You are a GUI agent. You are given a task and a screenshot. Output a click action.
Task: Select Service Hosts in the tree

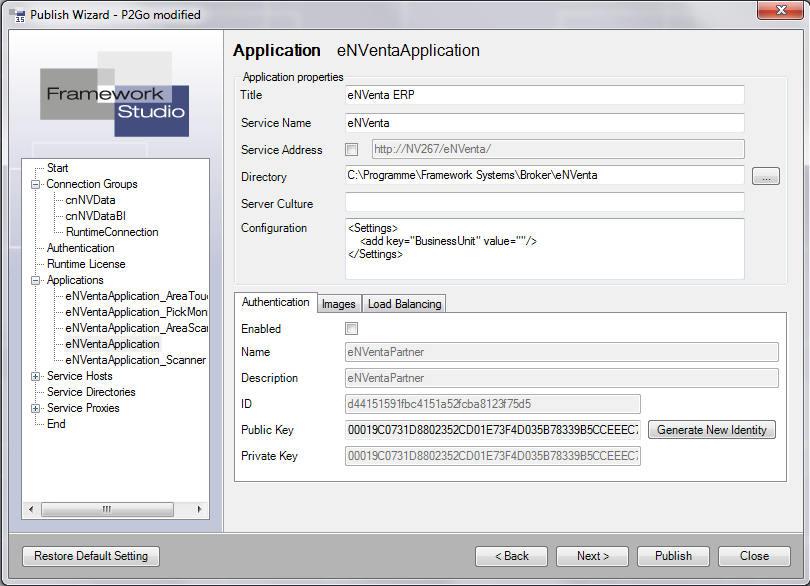(x=80, y=376)
